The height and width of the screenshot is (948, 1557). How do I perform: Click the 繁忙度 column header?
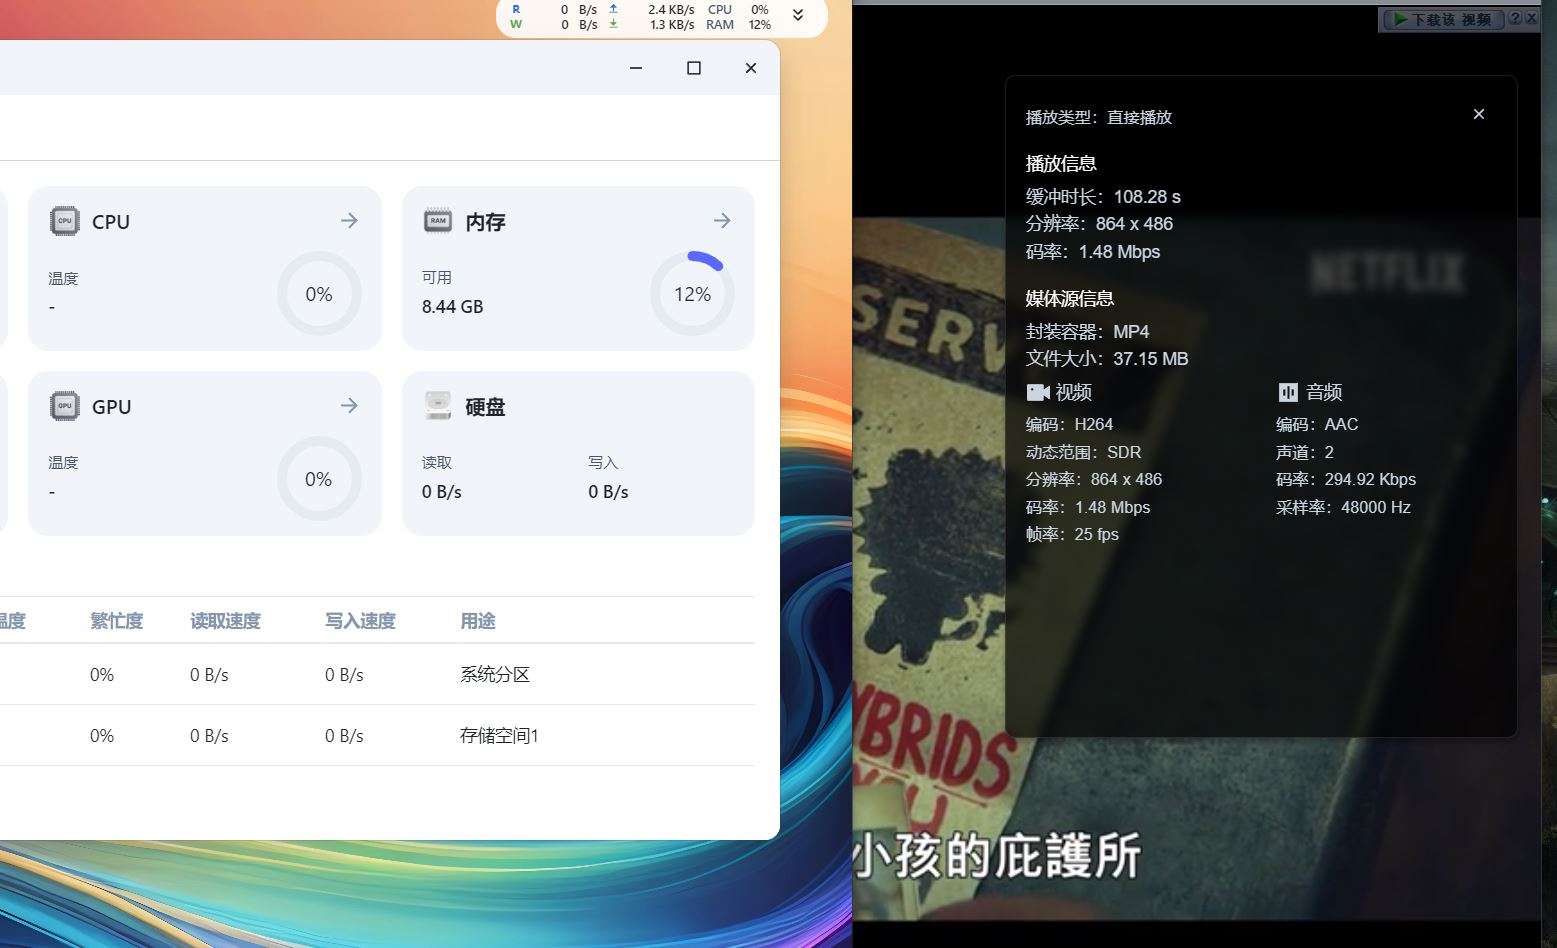click(x=117, y=621)
